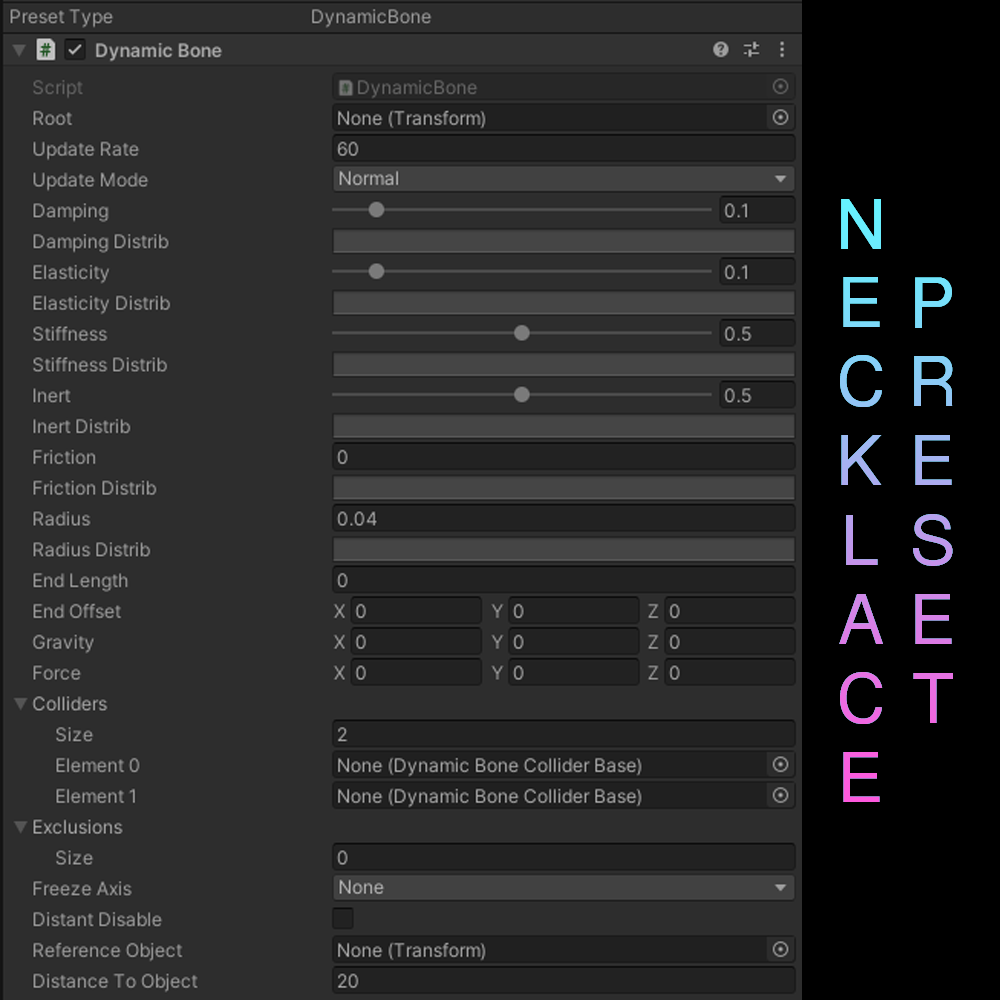1000x1000 pixels.
Task: Click the object picker beside Reference Object
Action: (780, 950)
